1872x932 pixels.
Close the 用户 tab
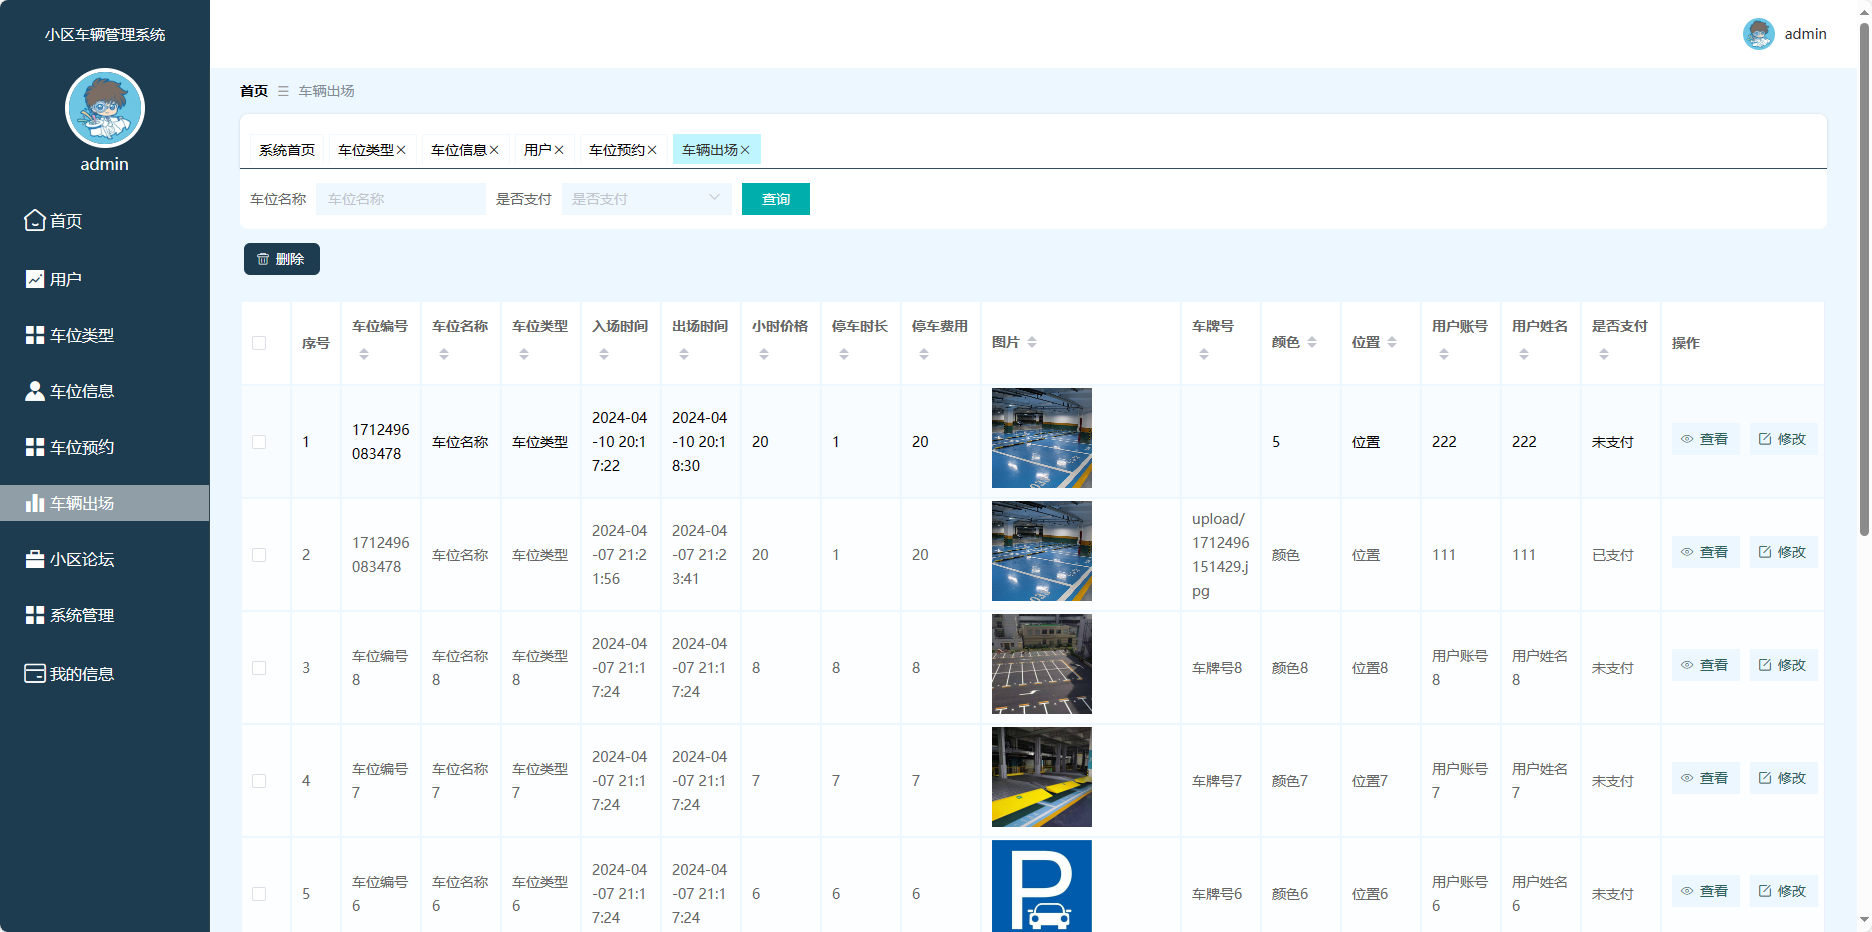point(559,150)
